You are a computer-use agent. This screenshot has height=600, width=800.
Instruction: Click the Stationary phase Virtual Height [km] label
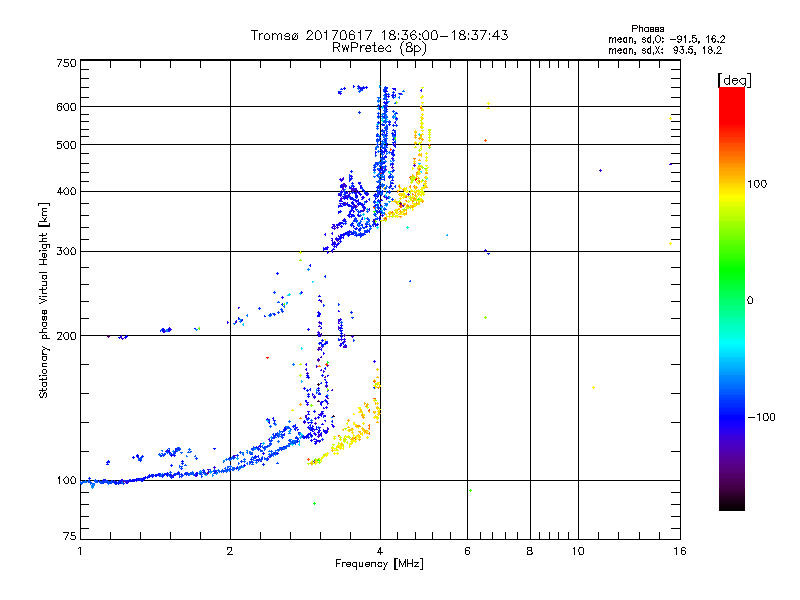44,300
